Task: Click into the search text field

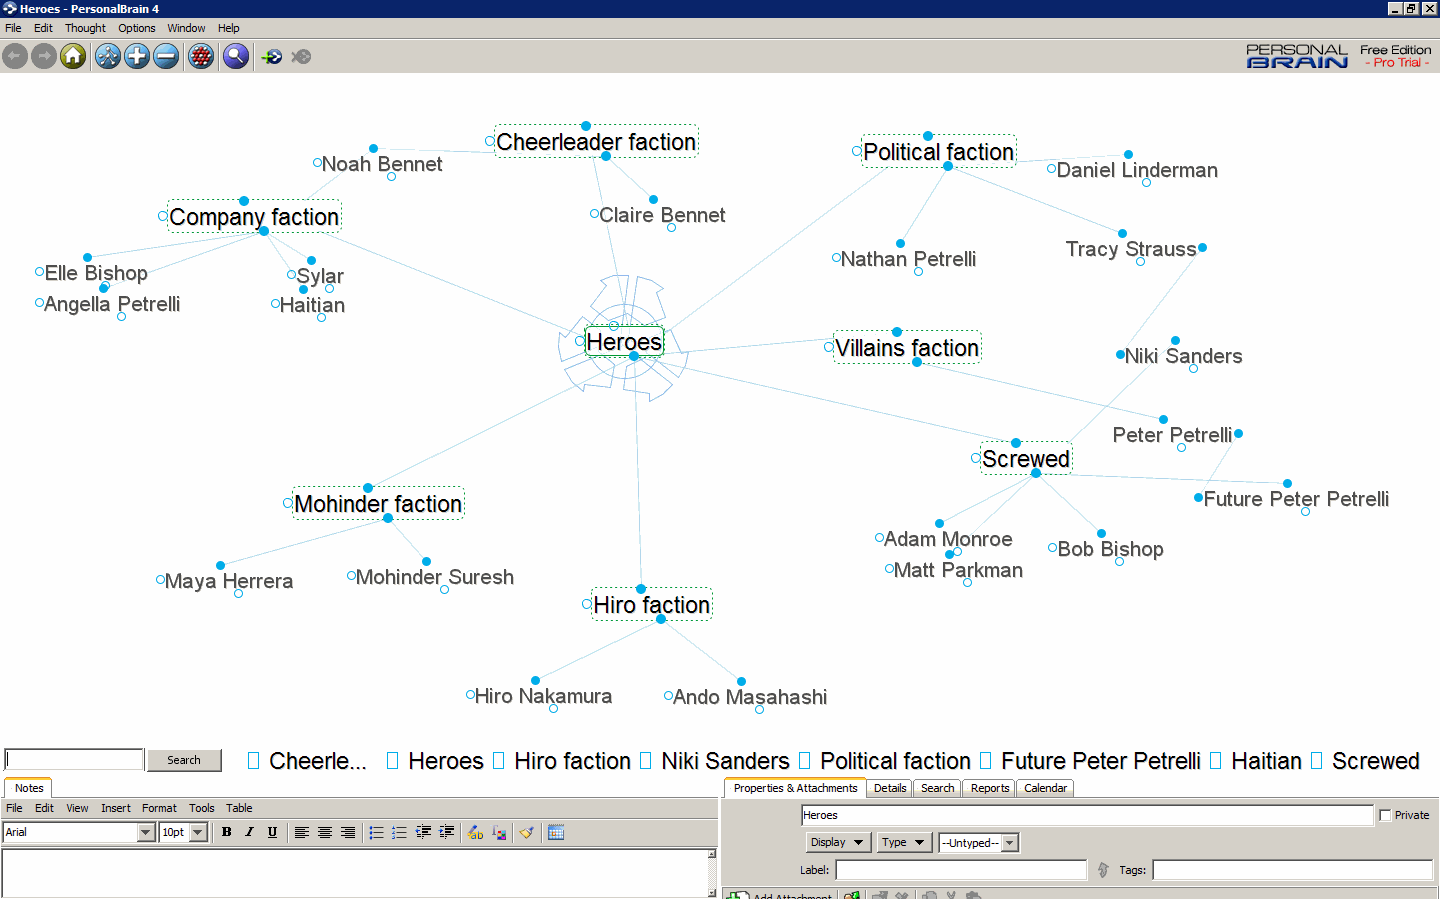Action: pos(74,760)
